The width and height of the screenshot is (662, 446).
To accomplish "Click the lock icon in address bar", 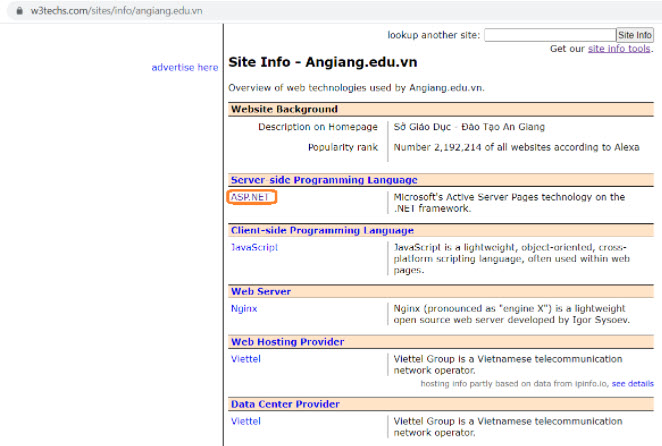I will (19, 11).
